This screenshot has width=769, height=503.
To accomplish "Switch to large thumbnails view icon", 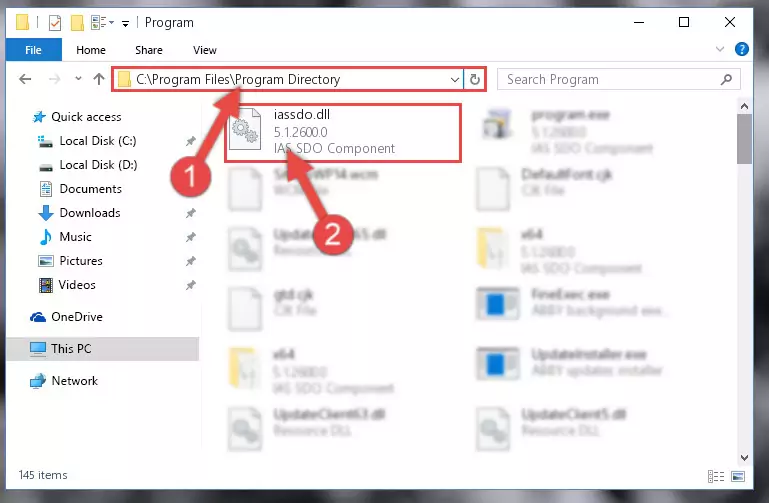I will pos(738,476).
